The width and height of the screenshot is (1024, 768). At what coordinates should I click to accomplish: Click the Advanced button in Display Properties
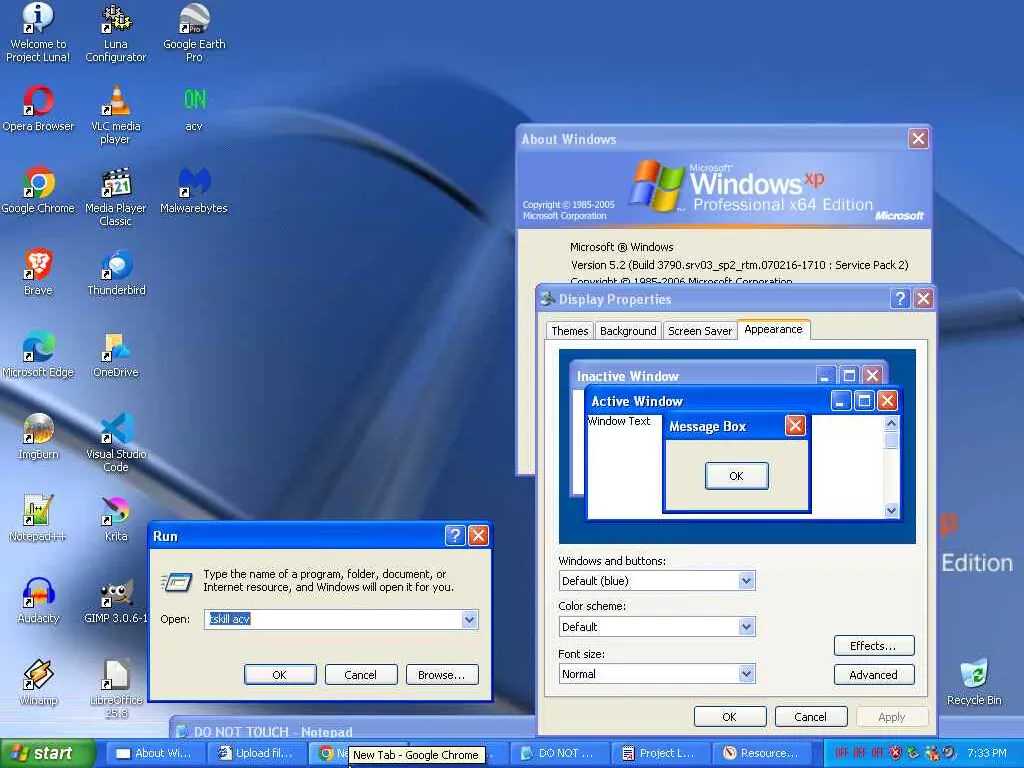coord(873,675)
